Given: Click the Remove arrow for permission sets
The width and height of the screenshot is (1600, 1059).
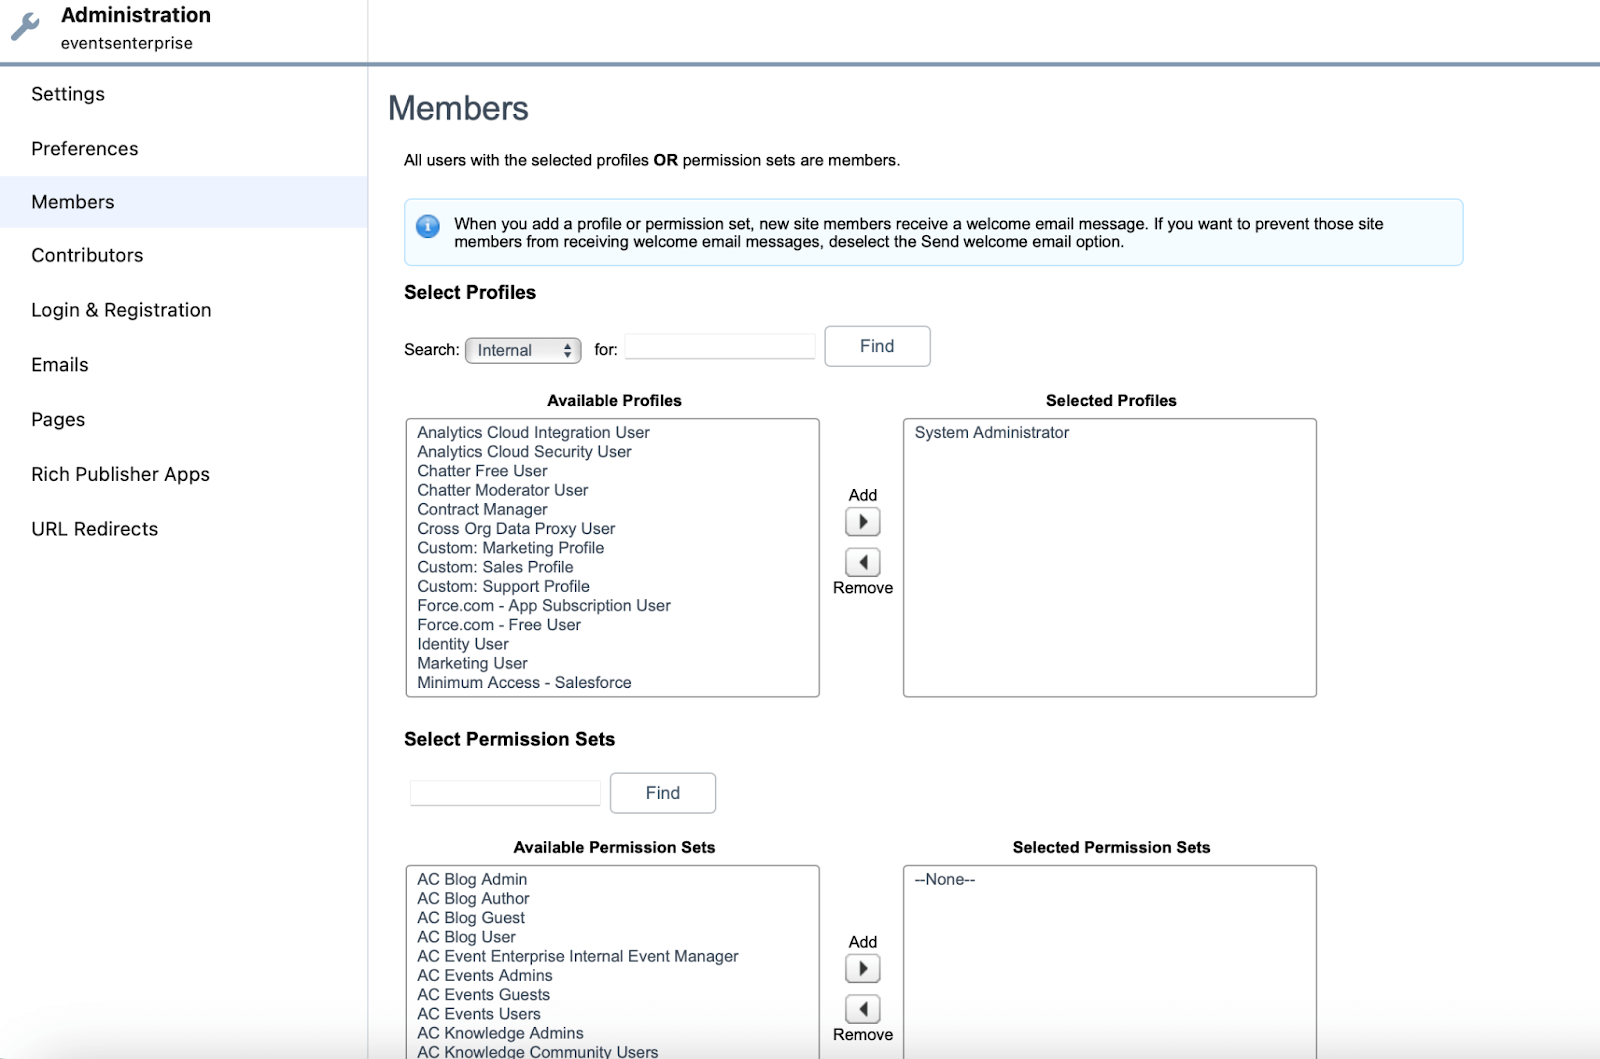Looking at the screenshot, I should tap(862, 1007).
